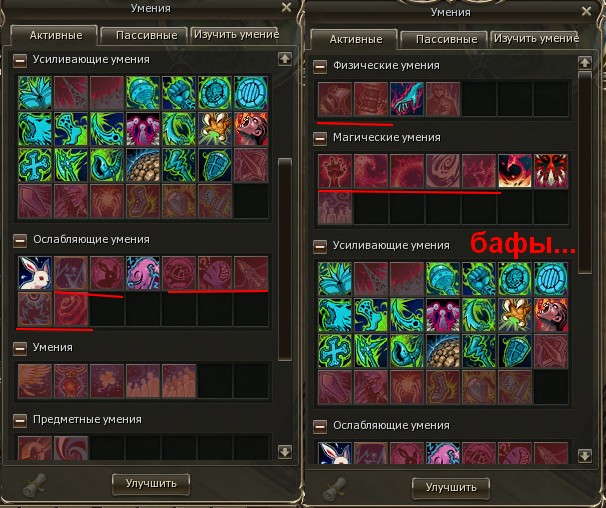Switch to left Пассивные tab
Screen dimensions: 606x508
146,36
